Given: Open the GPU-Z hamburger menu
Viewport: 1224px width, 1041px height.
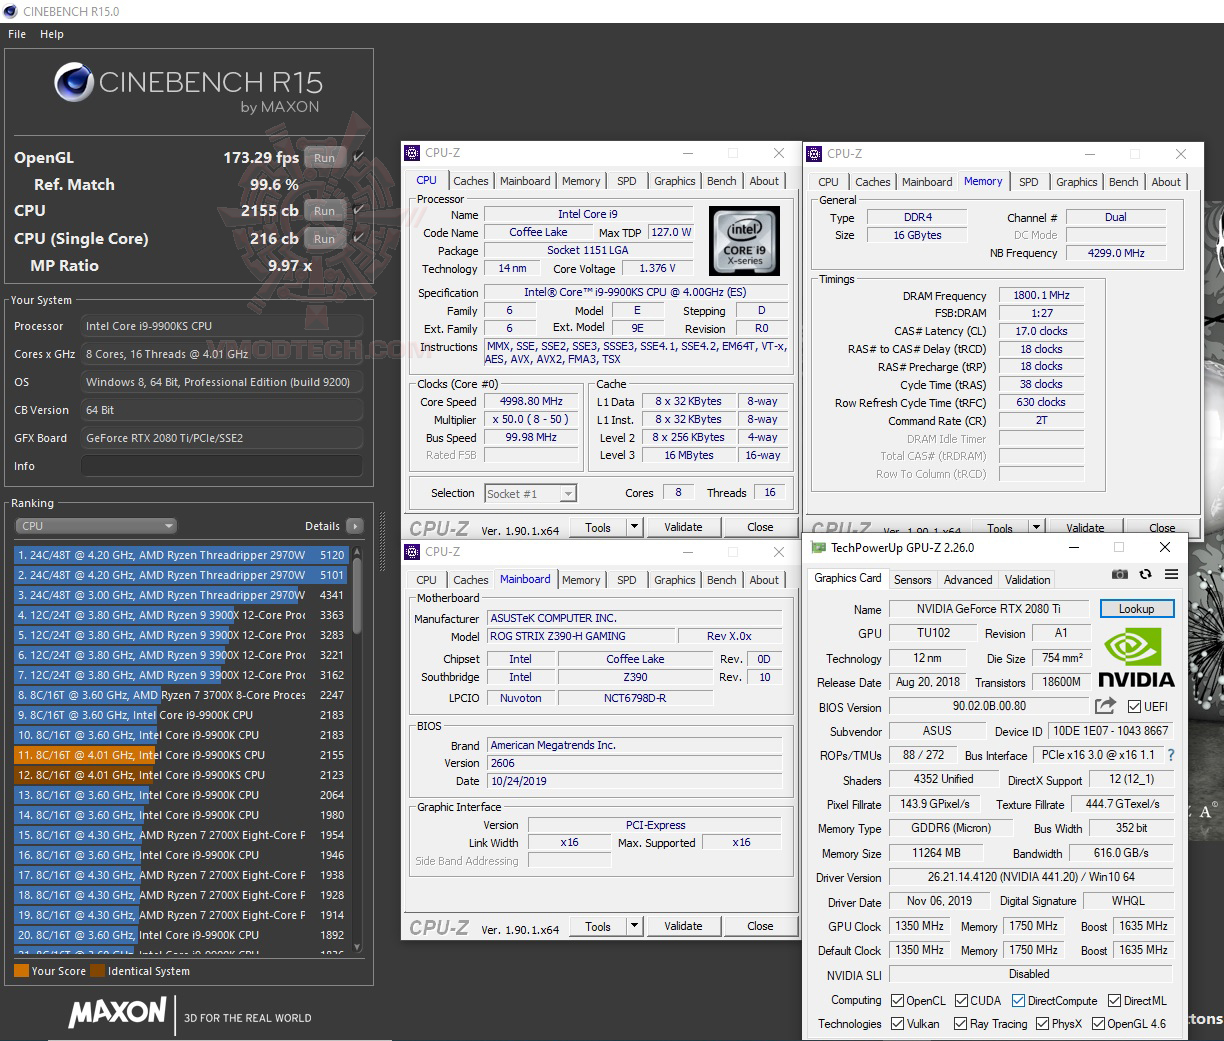Looking at the screenshot, I should pyautogui.click(x=1171, y=574).
